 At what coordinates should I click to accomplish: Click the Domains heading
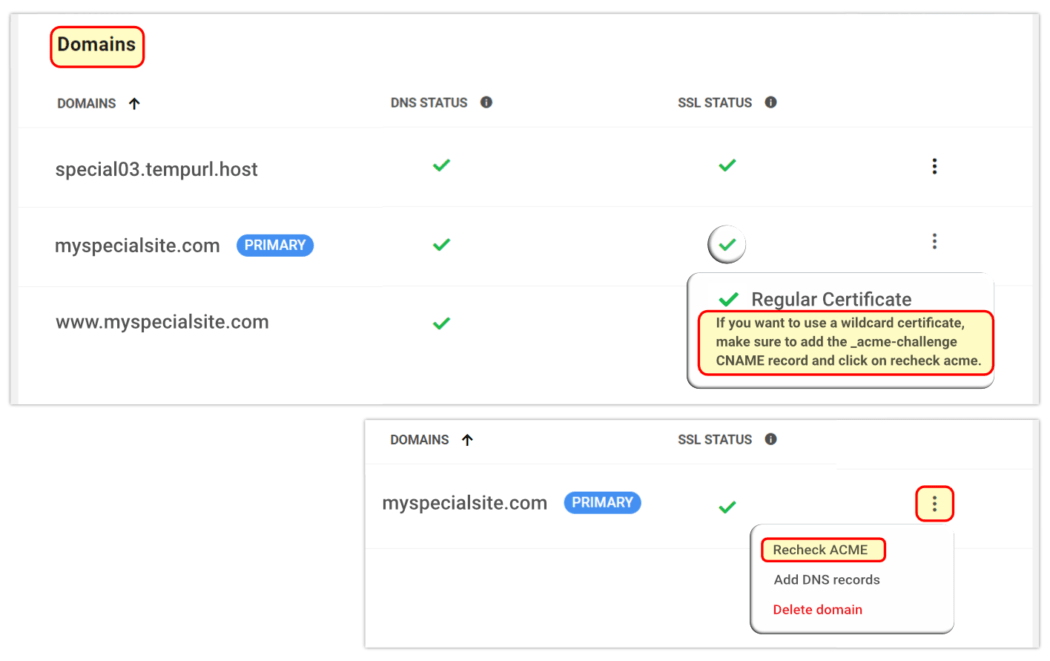click(97, 45)
